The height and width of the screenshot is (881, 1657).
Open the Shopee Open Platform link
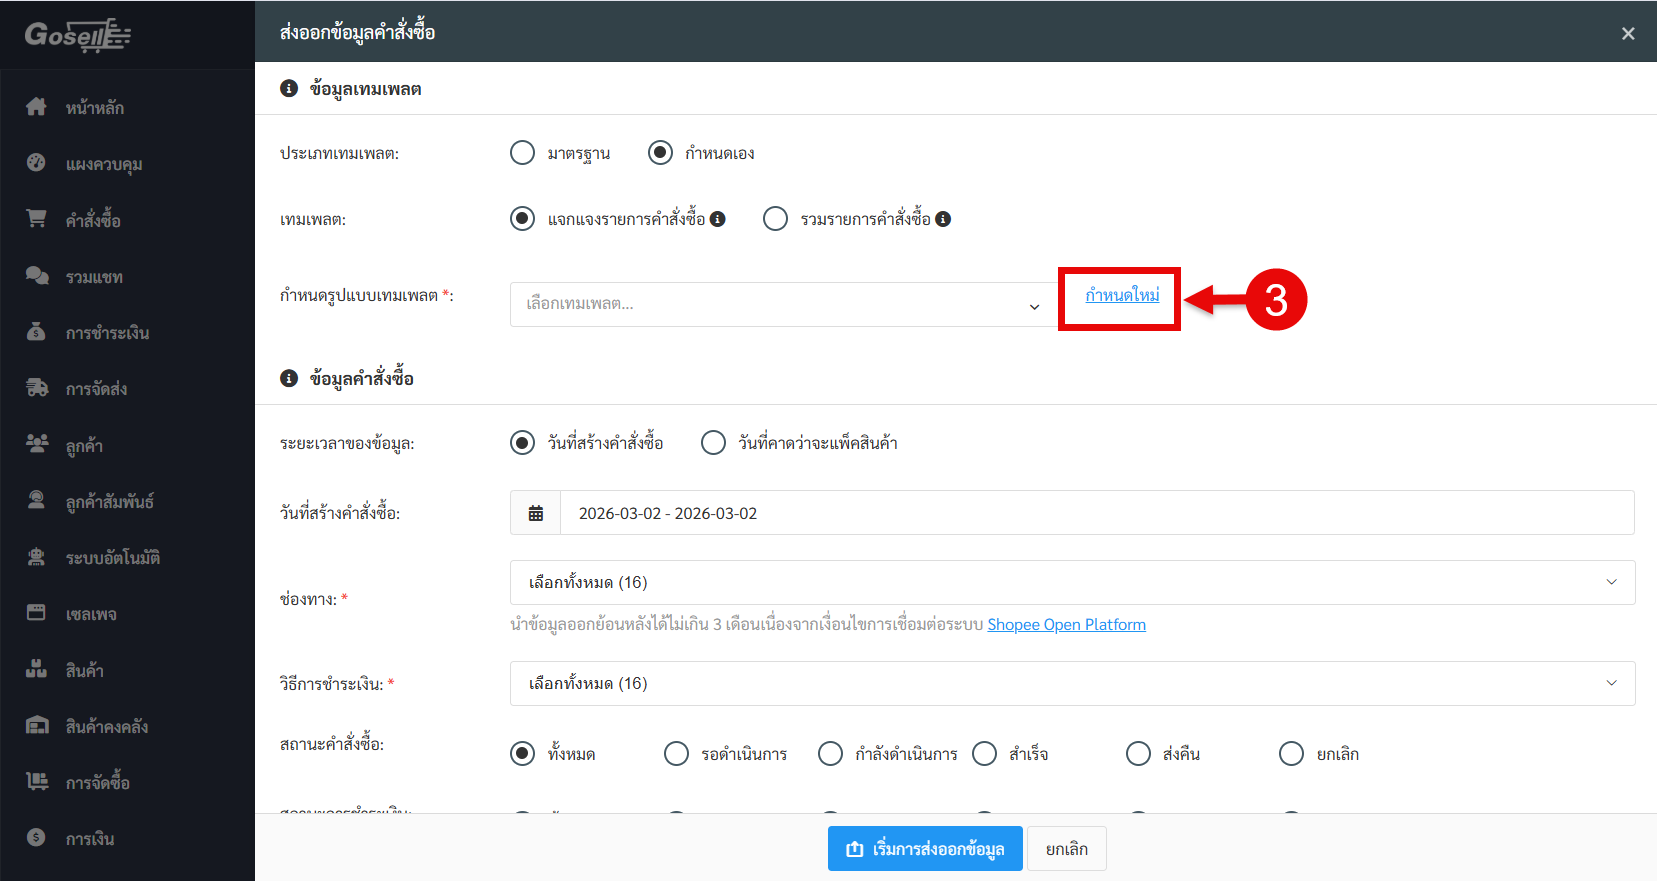1066,625
